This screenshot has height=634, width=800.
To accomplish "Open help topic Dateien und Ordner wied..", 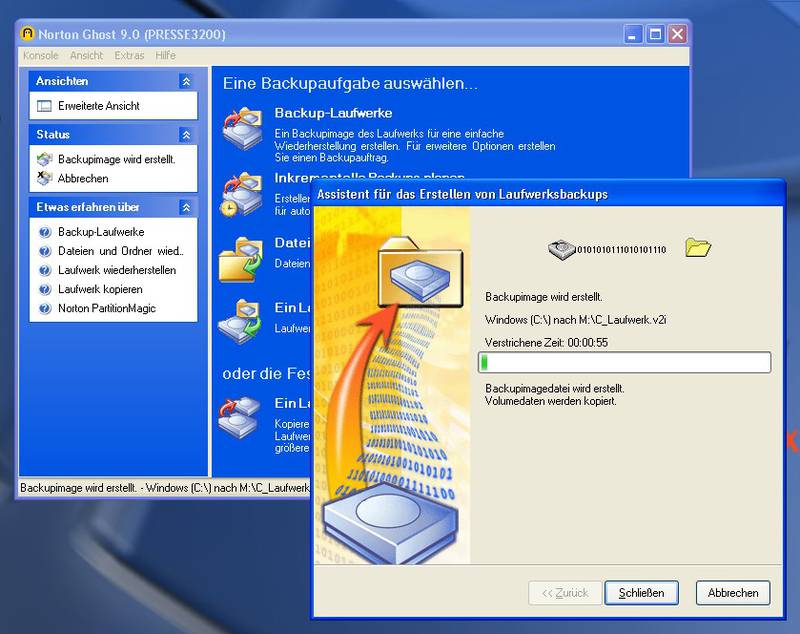I will tap(120, 251).
